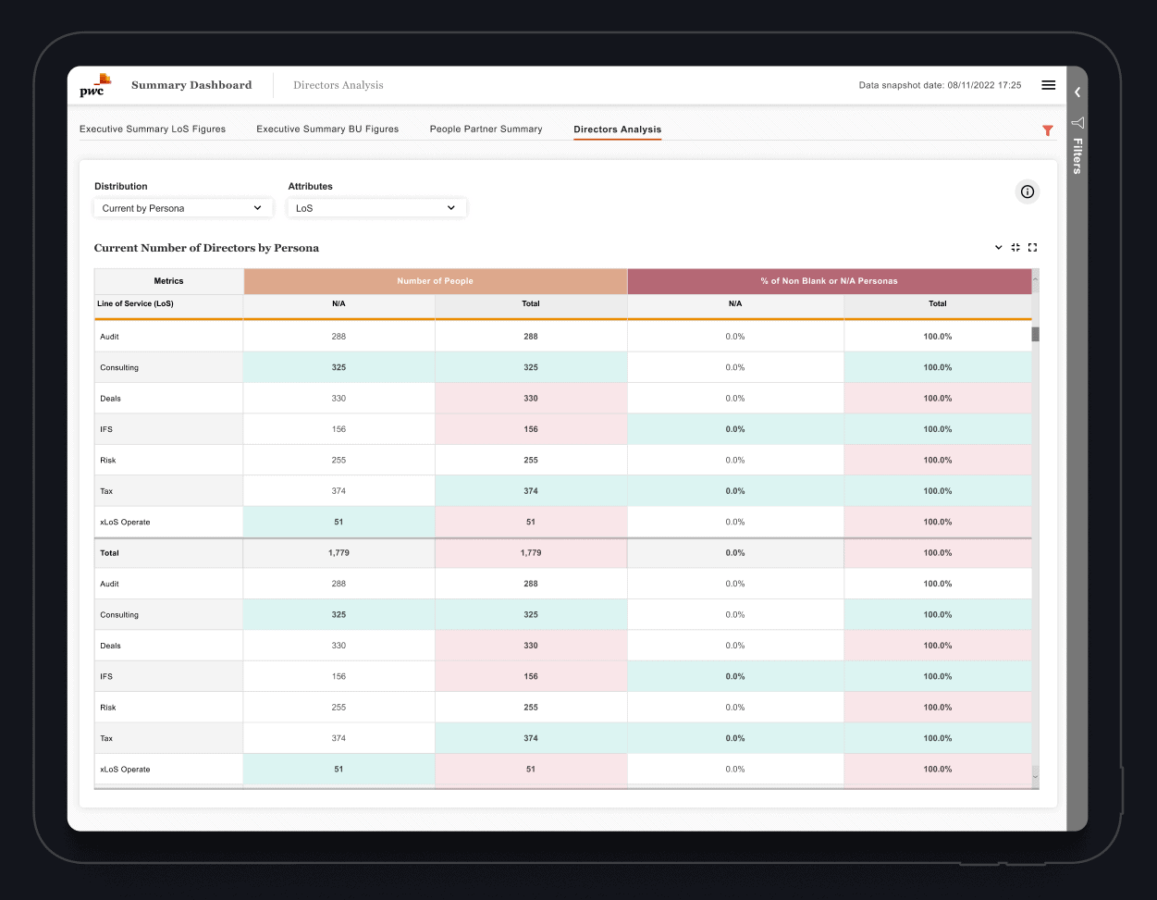
Task: Click the PwC logo
Action: click(95, 86)
